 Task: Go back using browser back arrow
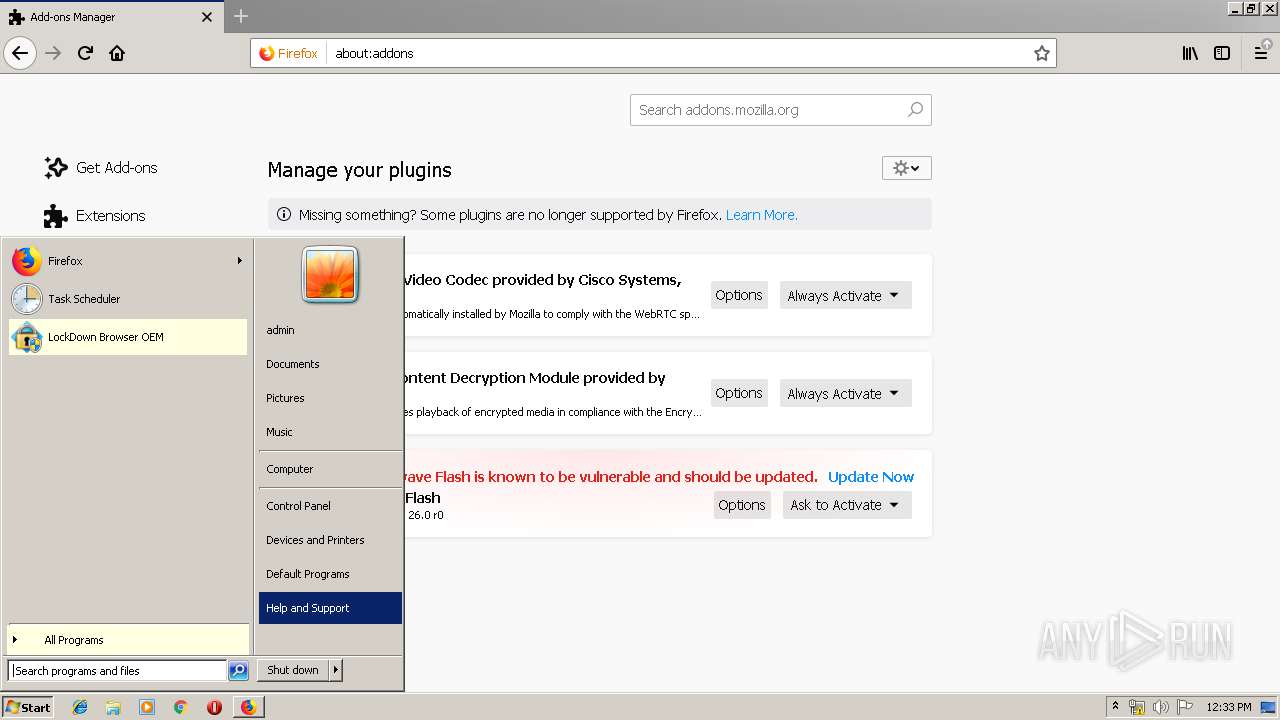(x=20, y=53)
